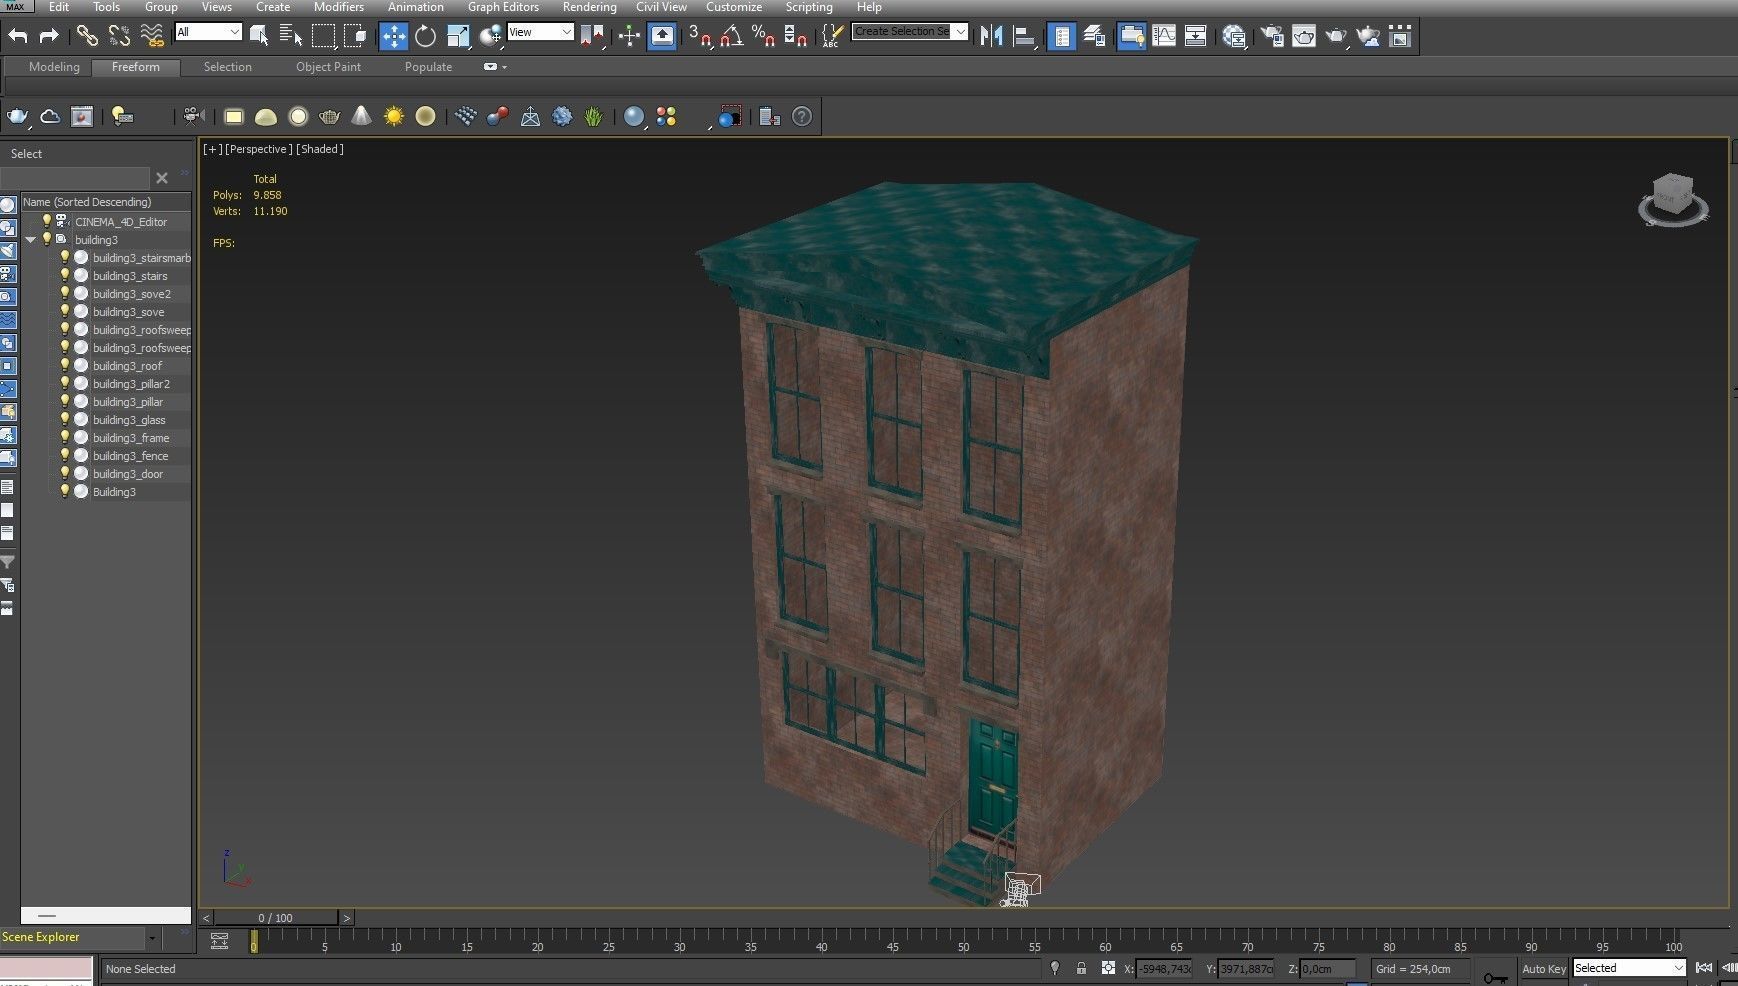This screenshot has width=1738, height=986.
Task: Toggle the 3D Snaps icon
Action: [700, 36]
